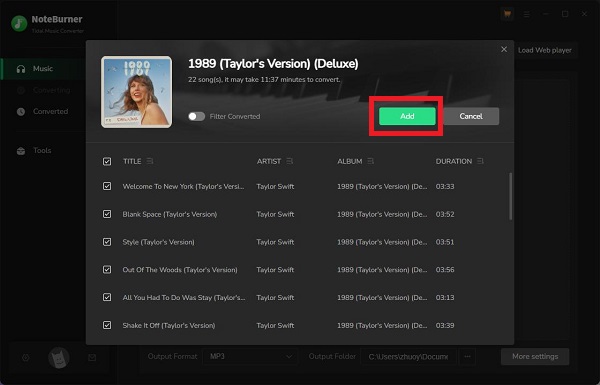The image size is (600, 385).
Task: Click the Music headphones icon
Action: (x=21, y=69)
